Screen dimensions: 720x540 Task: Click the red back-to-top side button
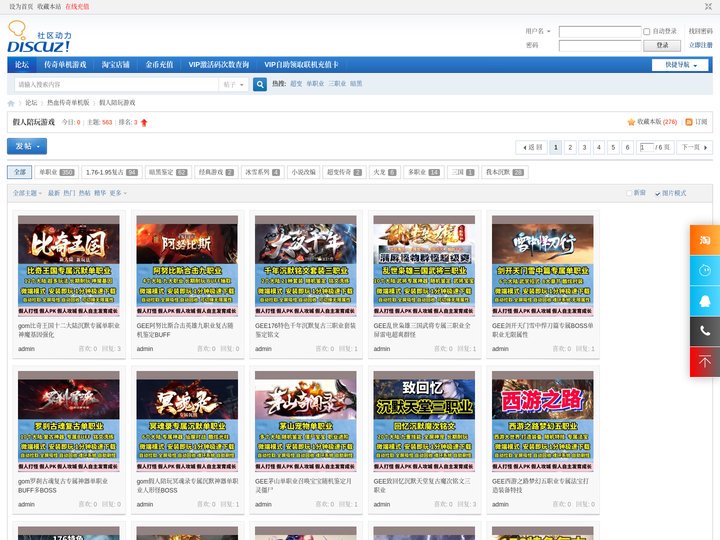(x=705, y=362)
